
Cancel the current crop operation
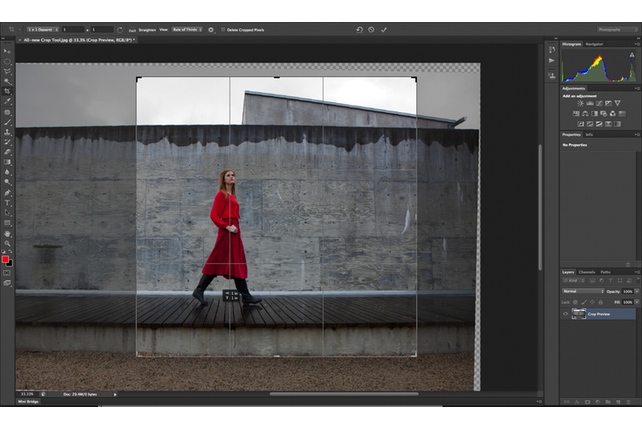tap(371, 29)
